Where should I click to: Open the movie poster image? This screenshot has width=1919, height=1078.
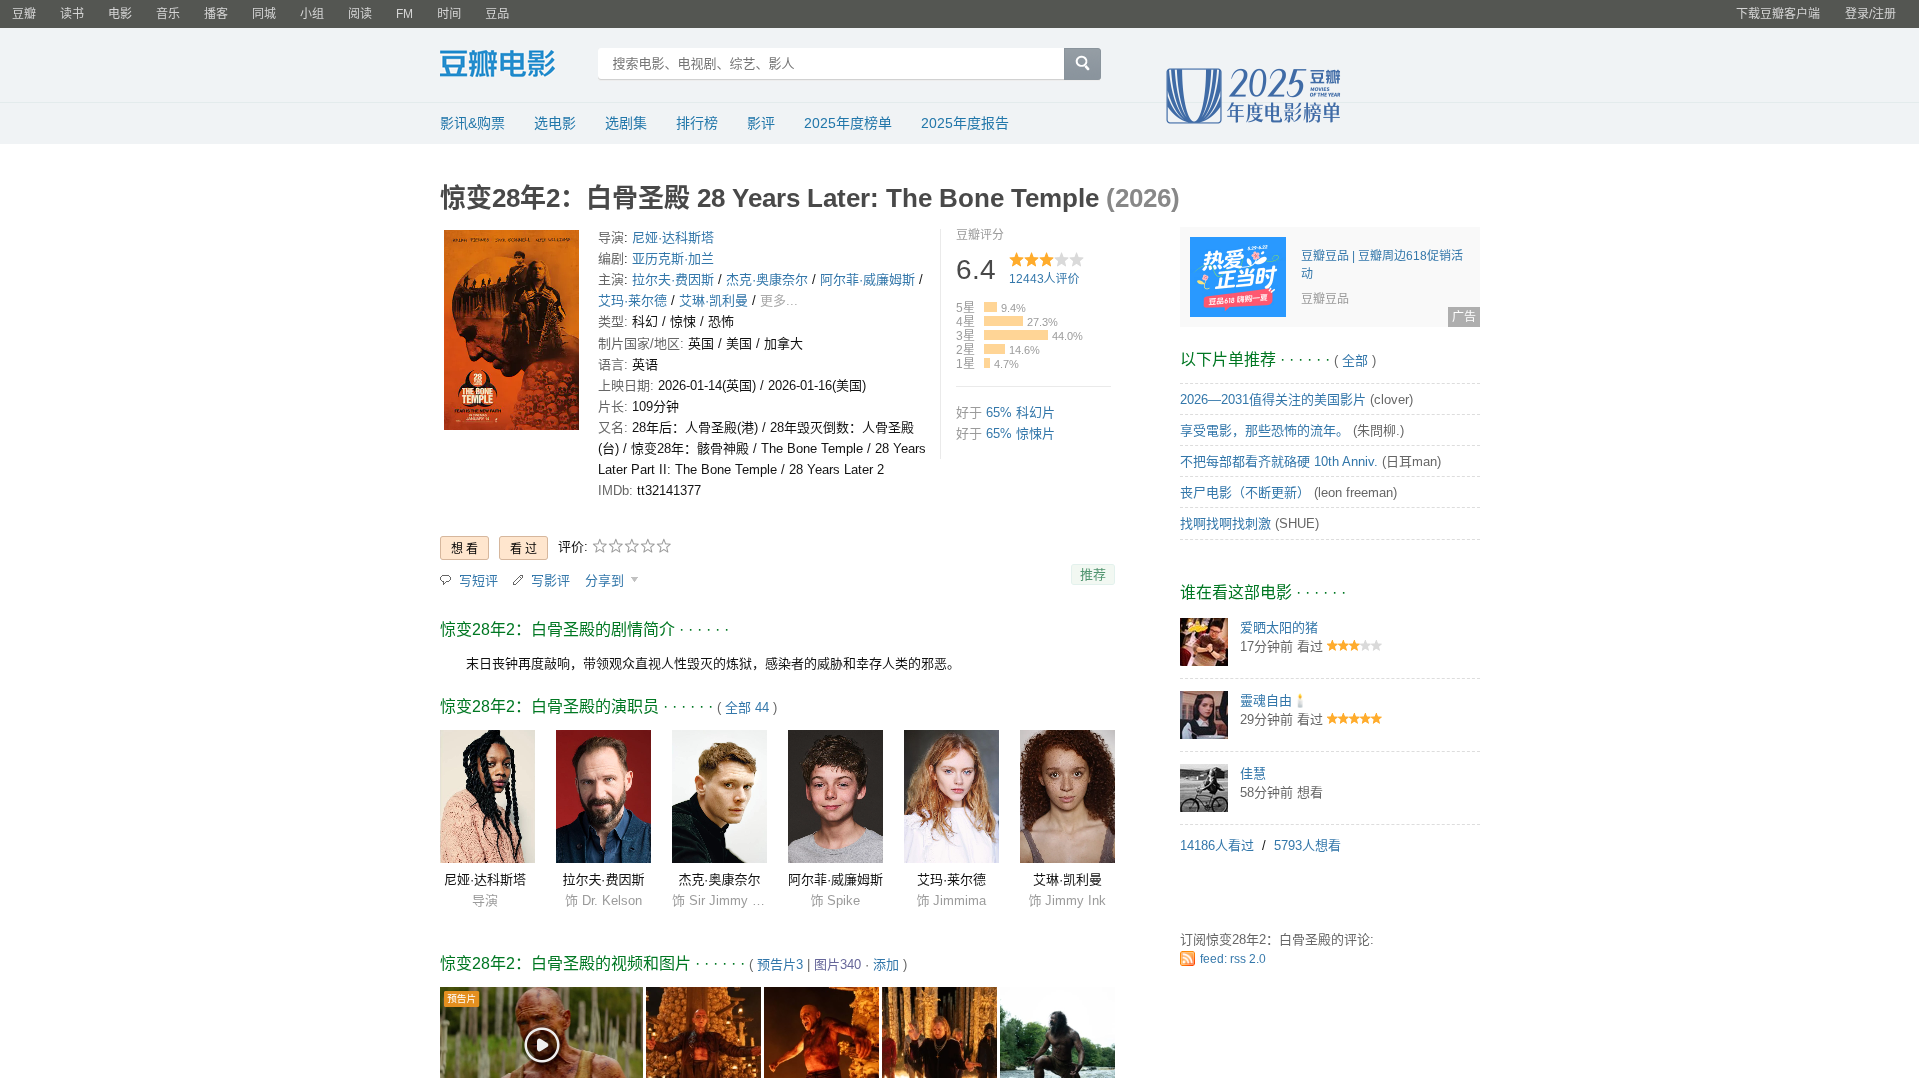[x=511, y=330]
